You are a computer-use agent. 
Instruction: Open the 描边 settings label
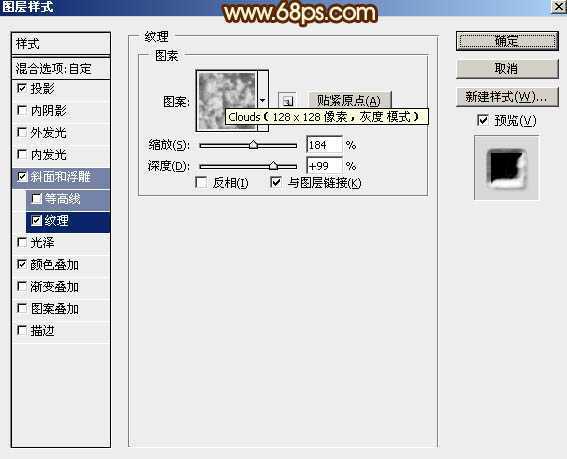click(x=42, y=331)
